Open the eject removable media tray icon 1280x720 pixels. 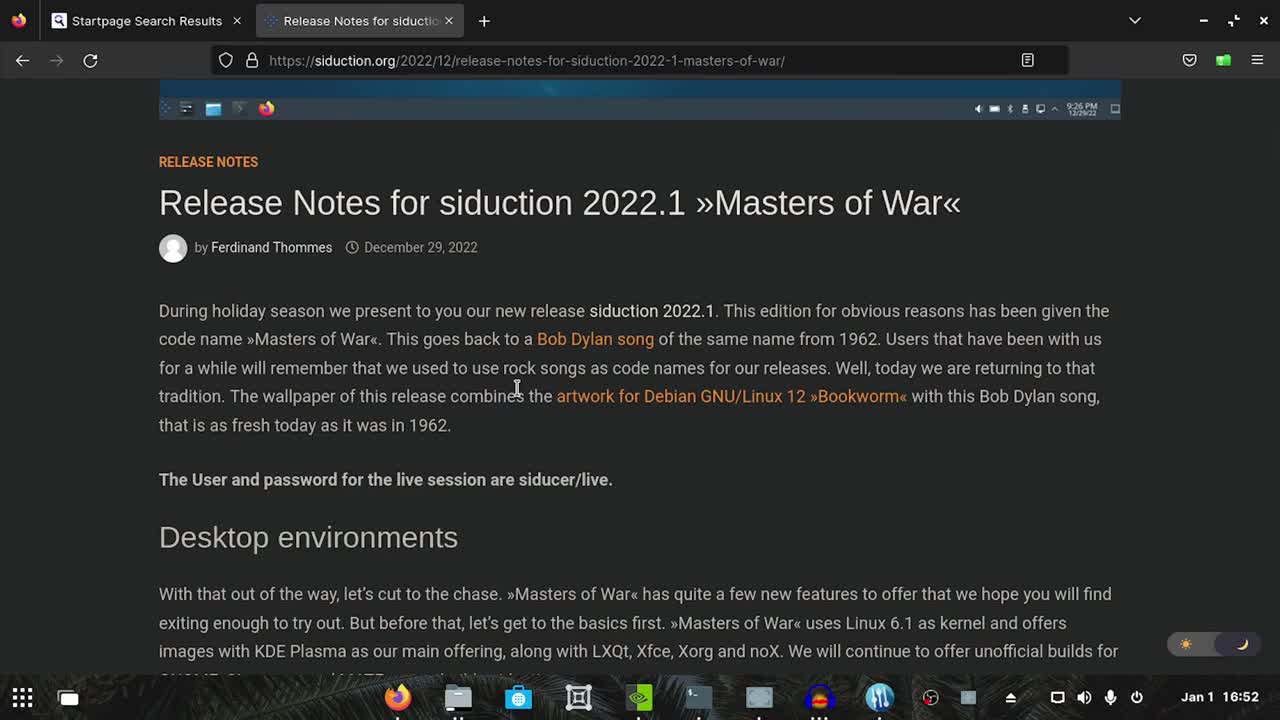point(1011,697)
